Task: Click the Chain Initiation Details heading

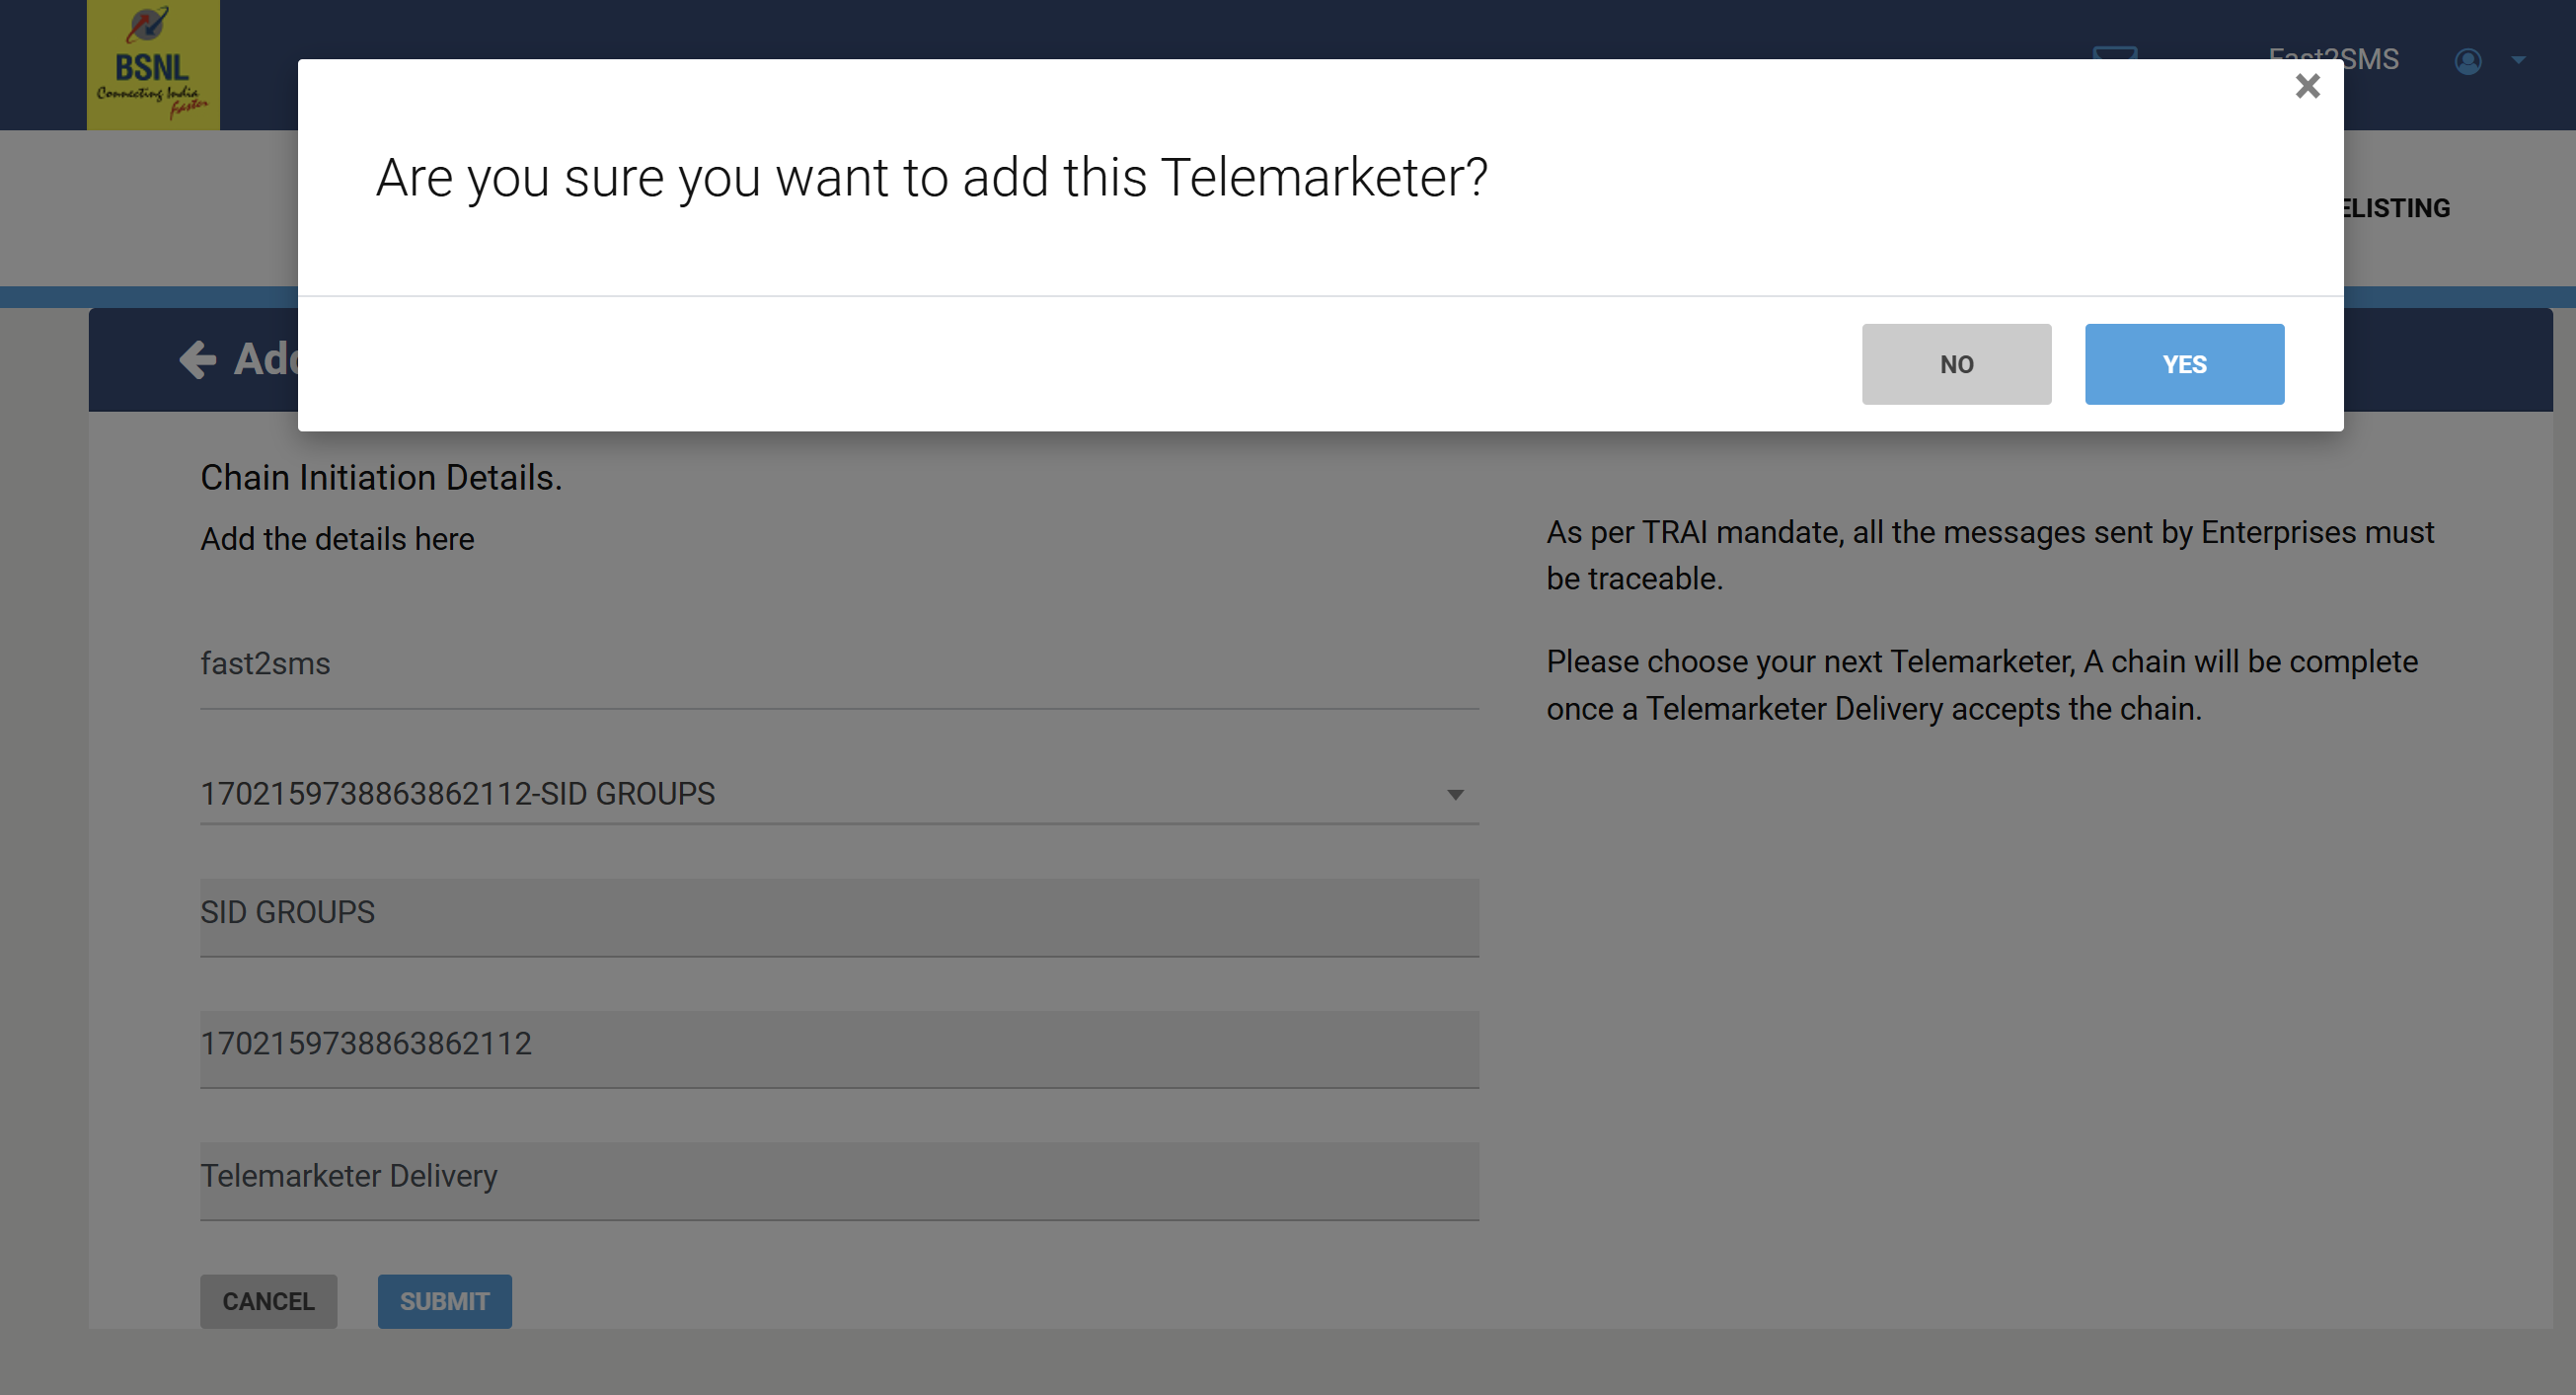Action: click(x=381, y=477)
